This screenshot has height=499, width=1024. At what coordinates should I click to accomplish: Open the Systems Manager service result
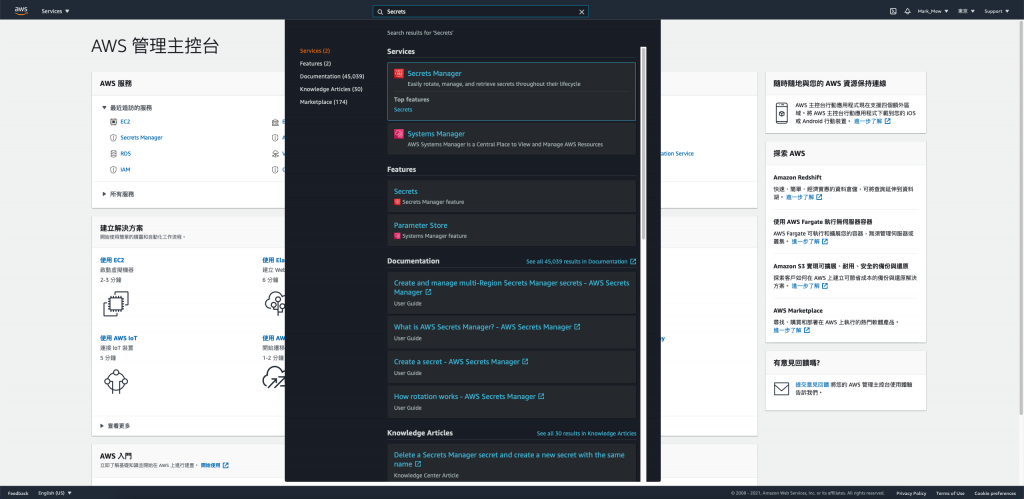tap(436, 134)
